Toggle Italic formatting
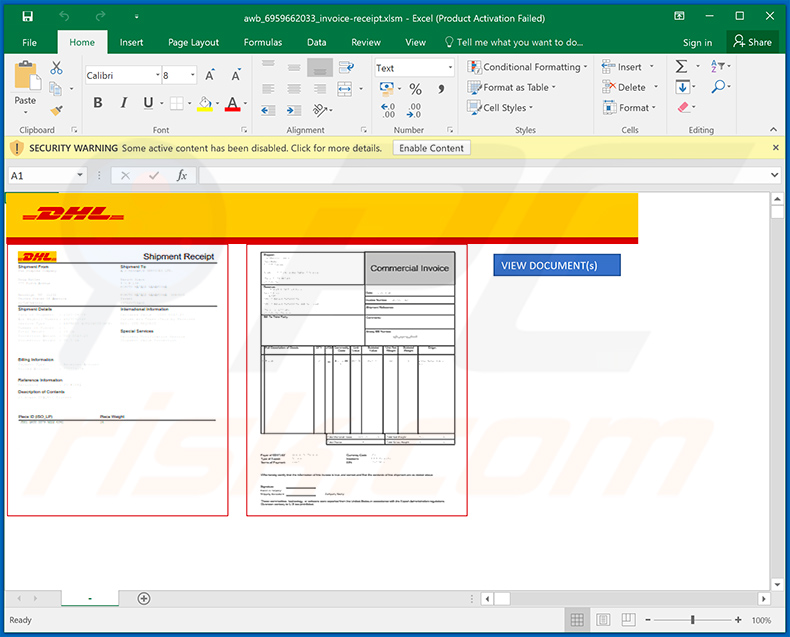 point(123,103)
